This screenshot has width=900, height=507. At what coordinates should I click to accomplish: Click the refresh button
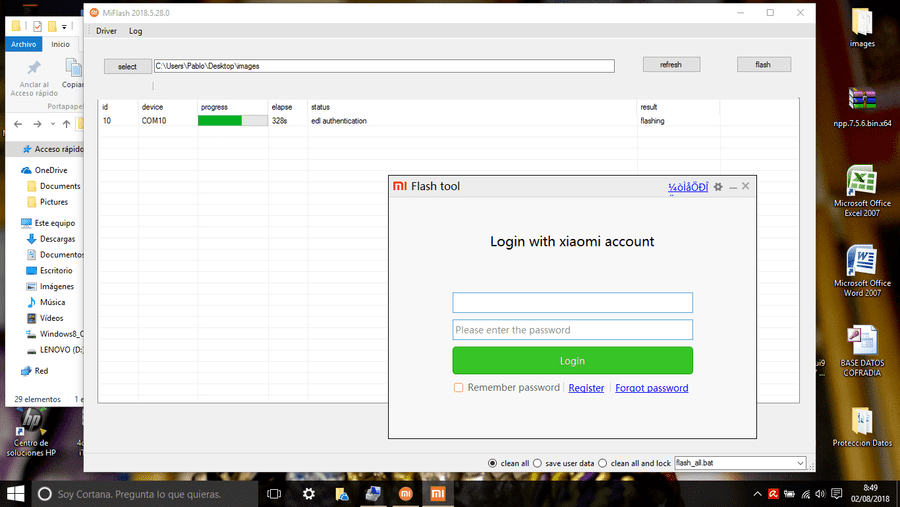click(671, 65)
